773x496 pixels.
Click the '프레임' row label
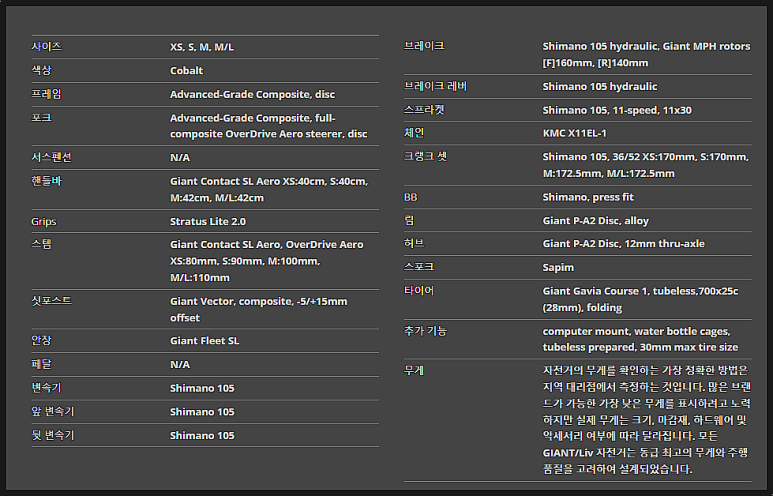point(46,94)
